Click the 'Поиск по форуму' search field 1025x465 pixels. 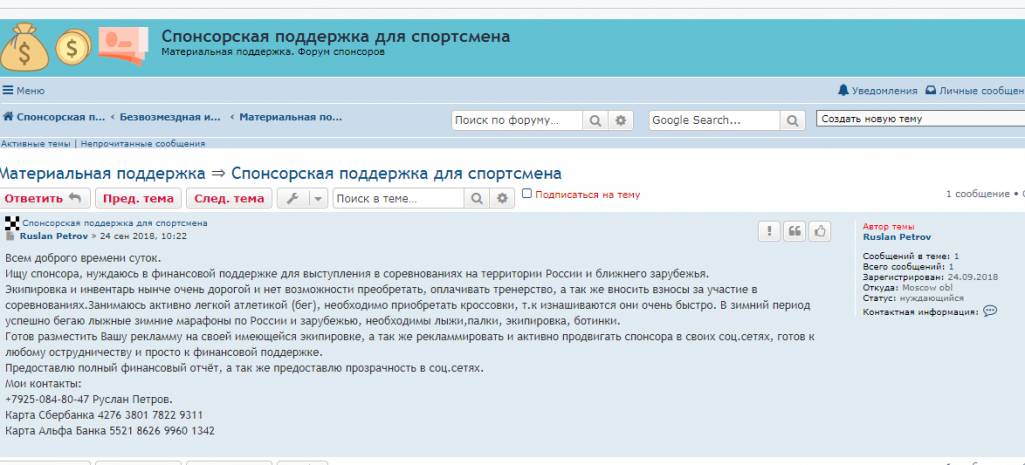516,120
